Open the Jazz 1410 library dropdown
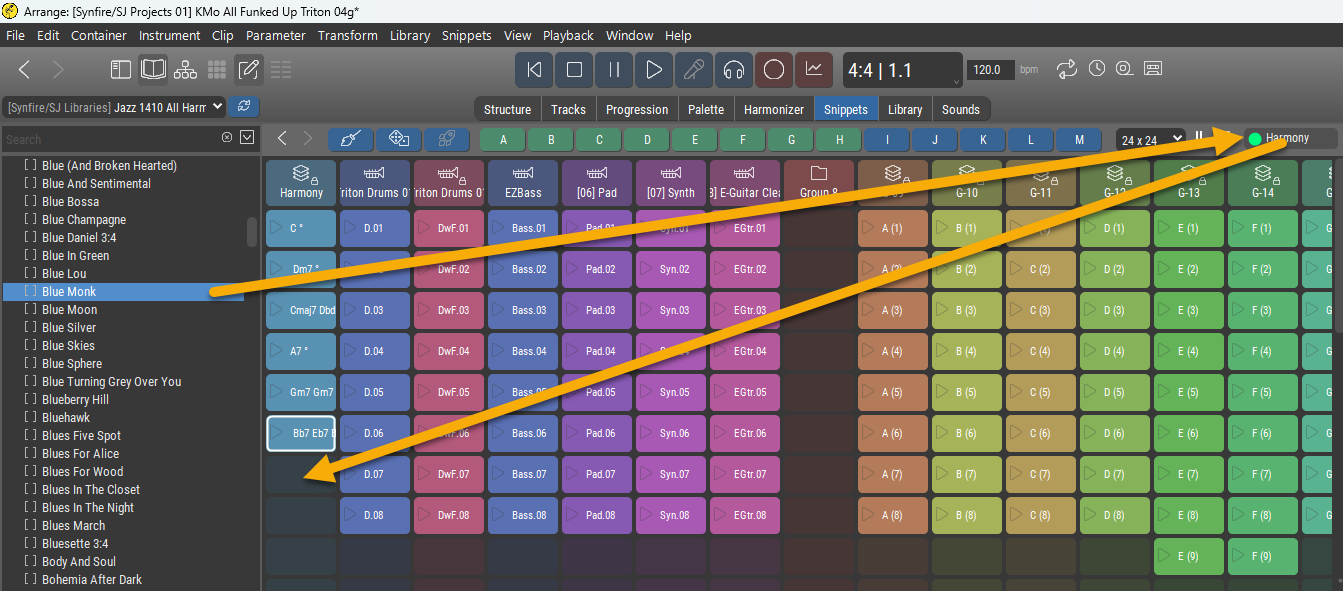1343x591 pixels. point(115,107)
